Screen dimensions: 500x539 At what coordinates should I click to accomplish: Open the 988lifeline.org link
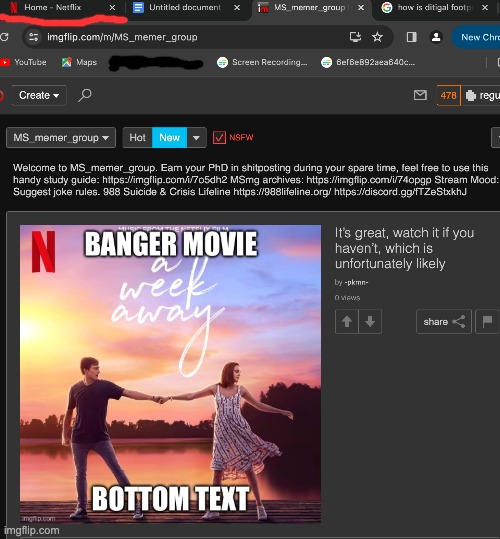(282, 192)
